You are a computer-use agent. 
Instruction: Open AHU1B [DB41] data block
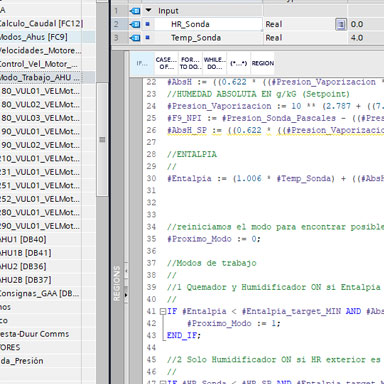[x=26, y=253]
